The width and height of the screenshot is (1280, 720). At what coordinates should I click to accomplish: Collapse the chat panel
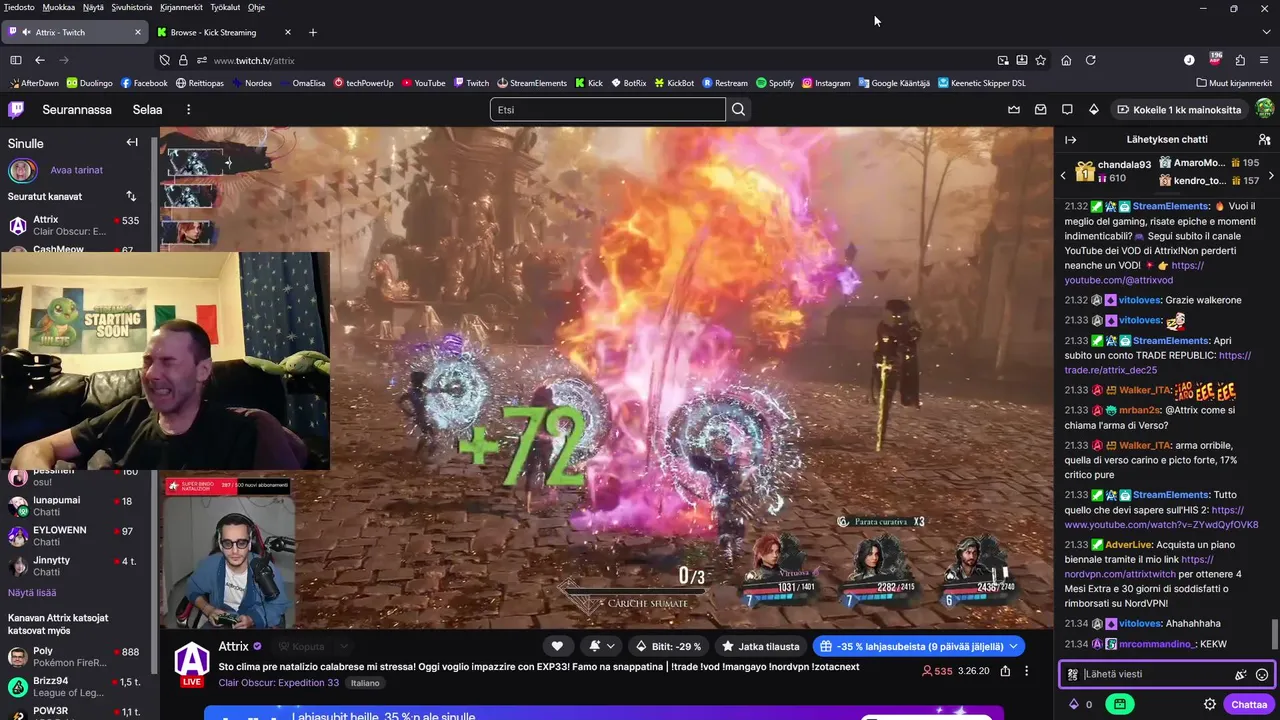point(1070,140)
